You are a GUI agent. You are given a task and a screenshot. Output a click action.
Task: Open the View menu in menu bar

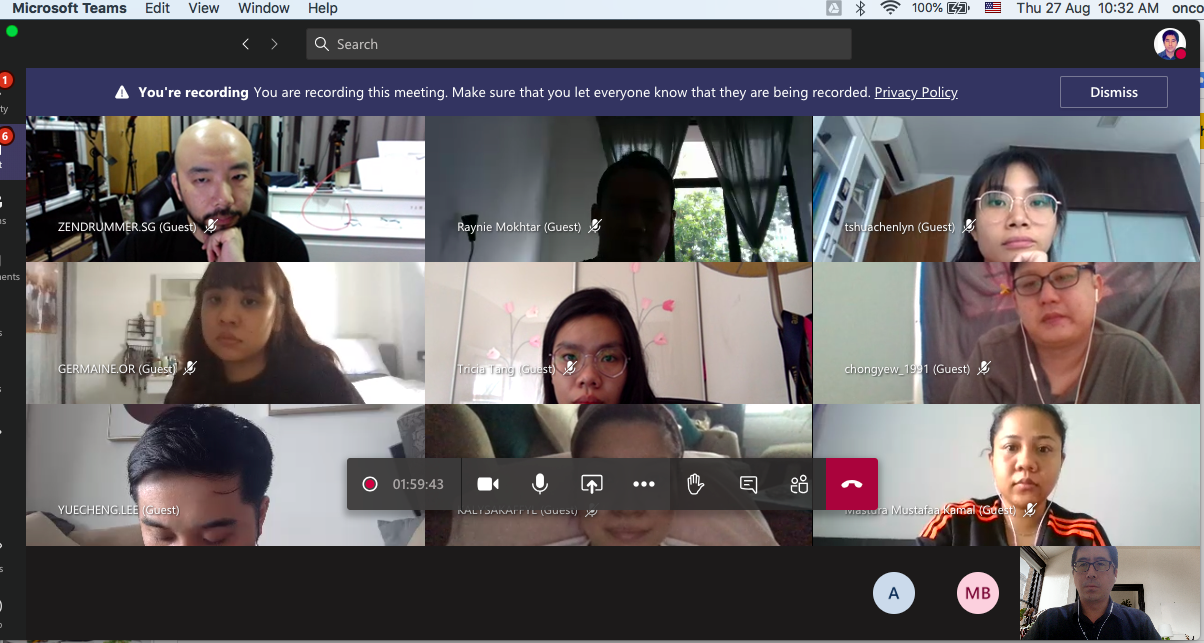point(204,8)
